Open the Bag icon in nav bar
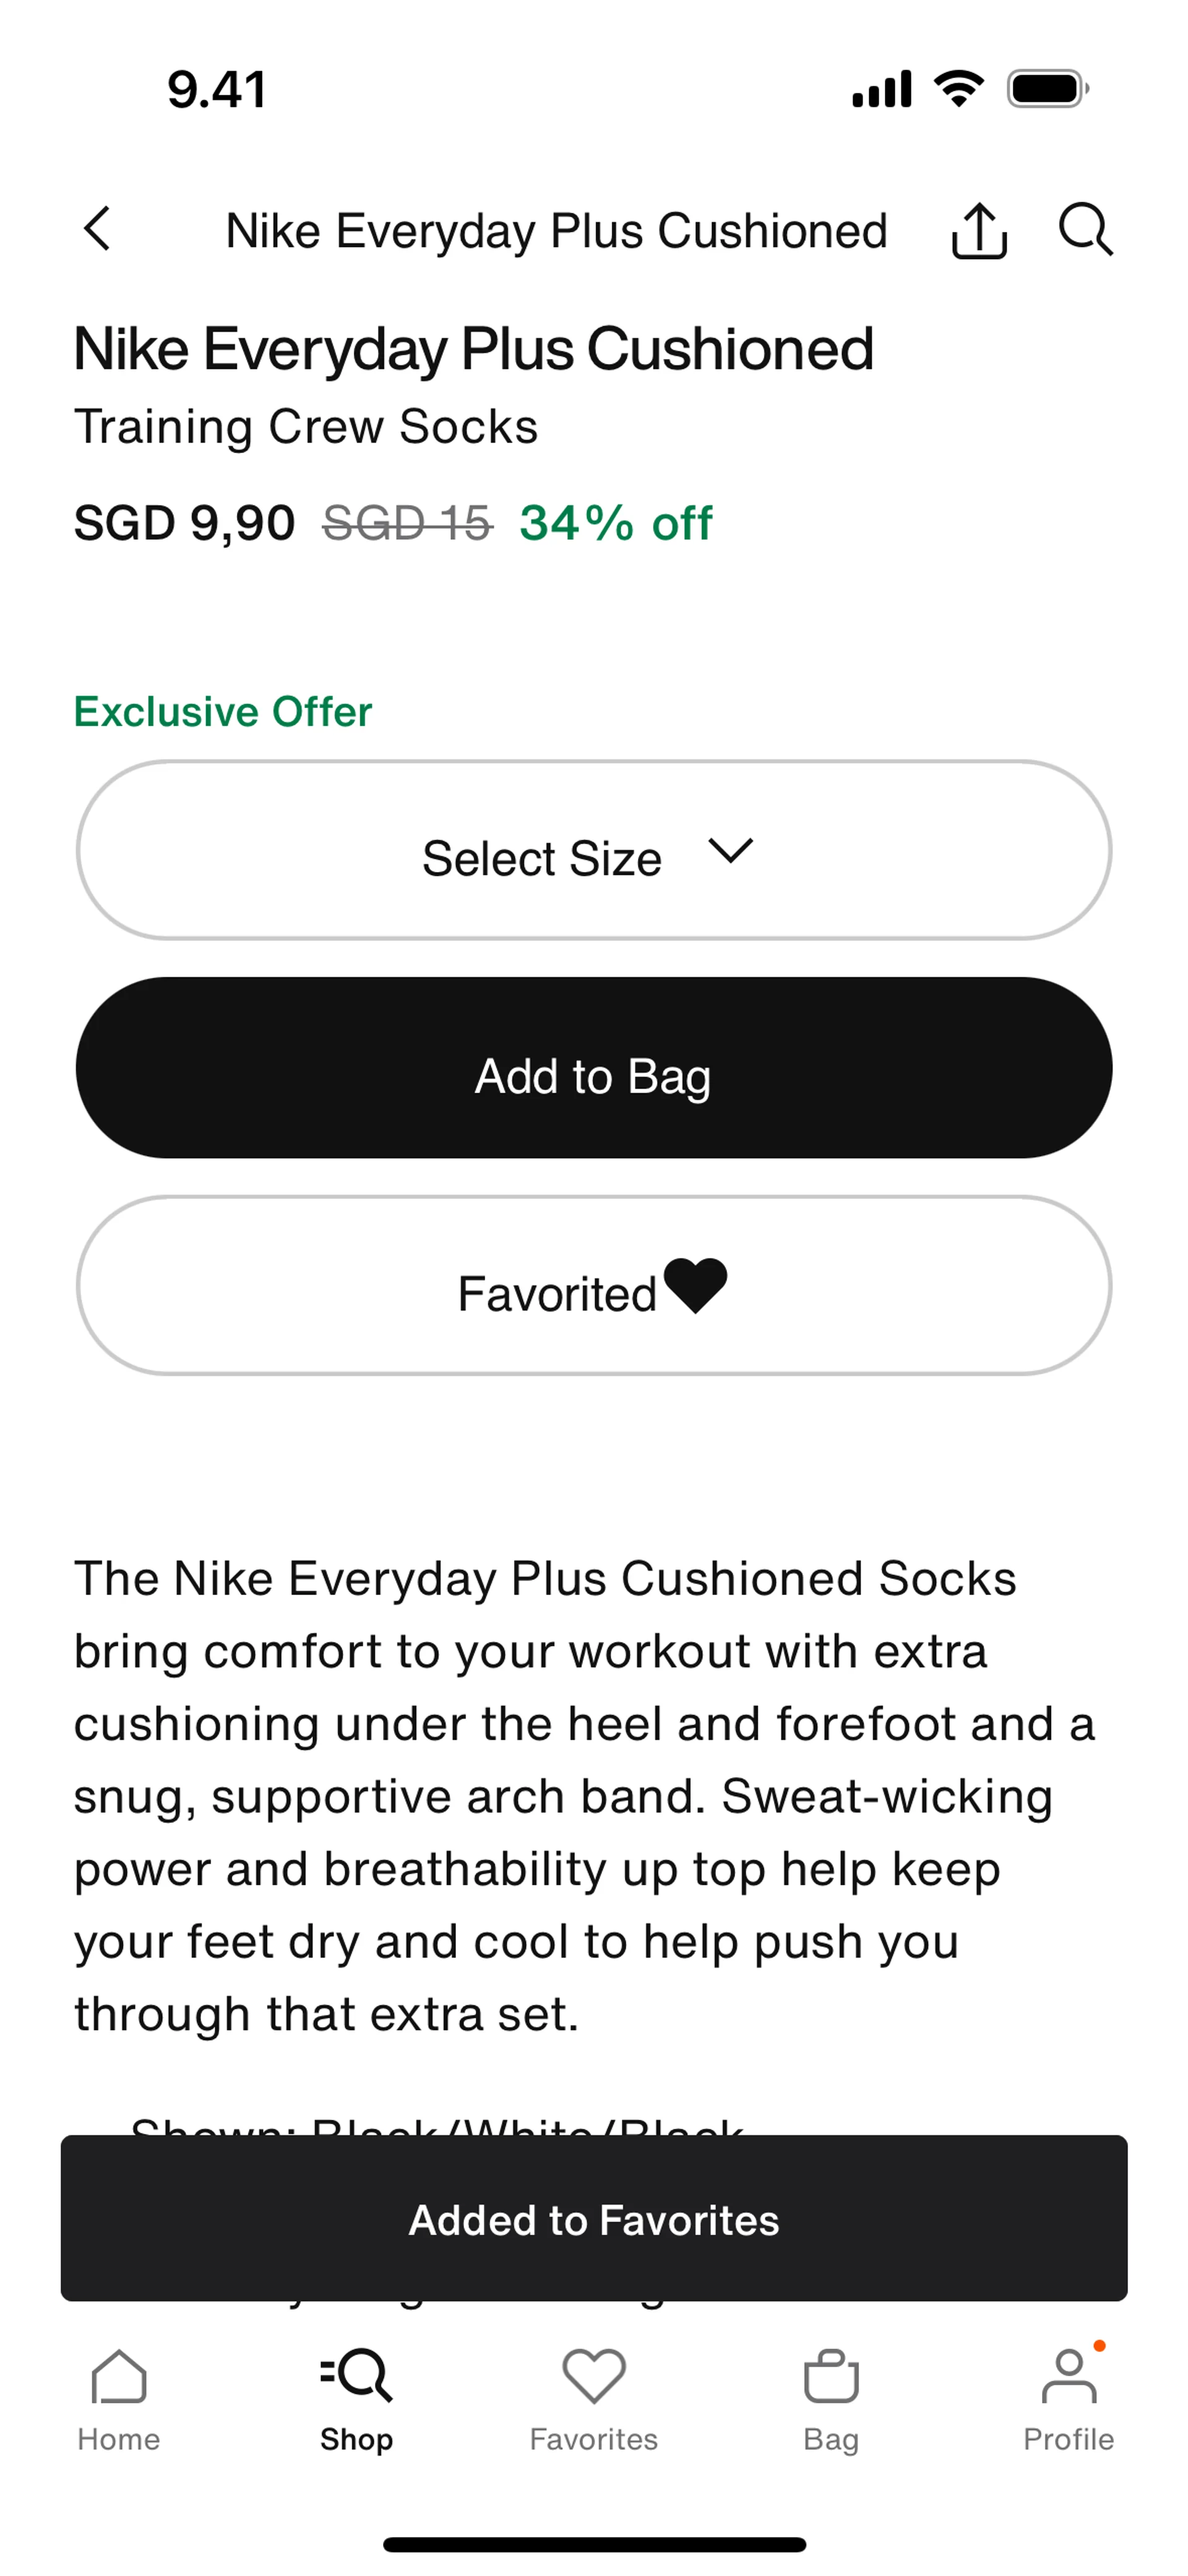The image size is (1188, 2576). [831, 2375]
